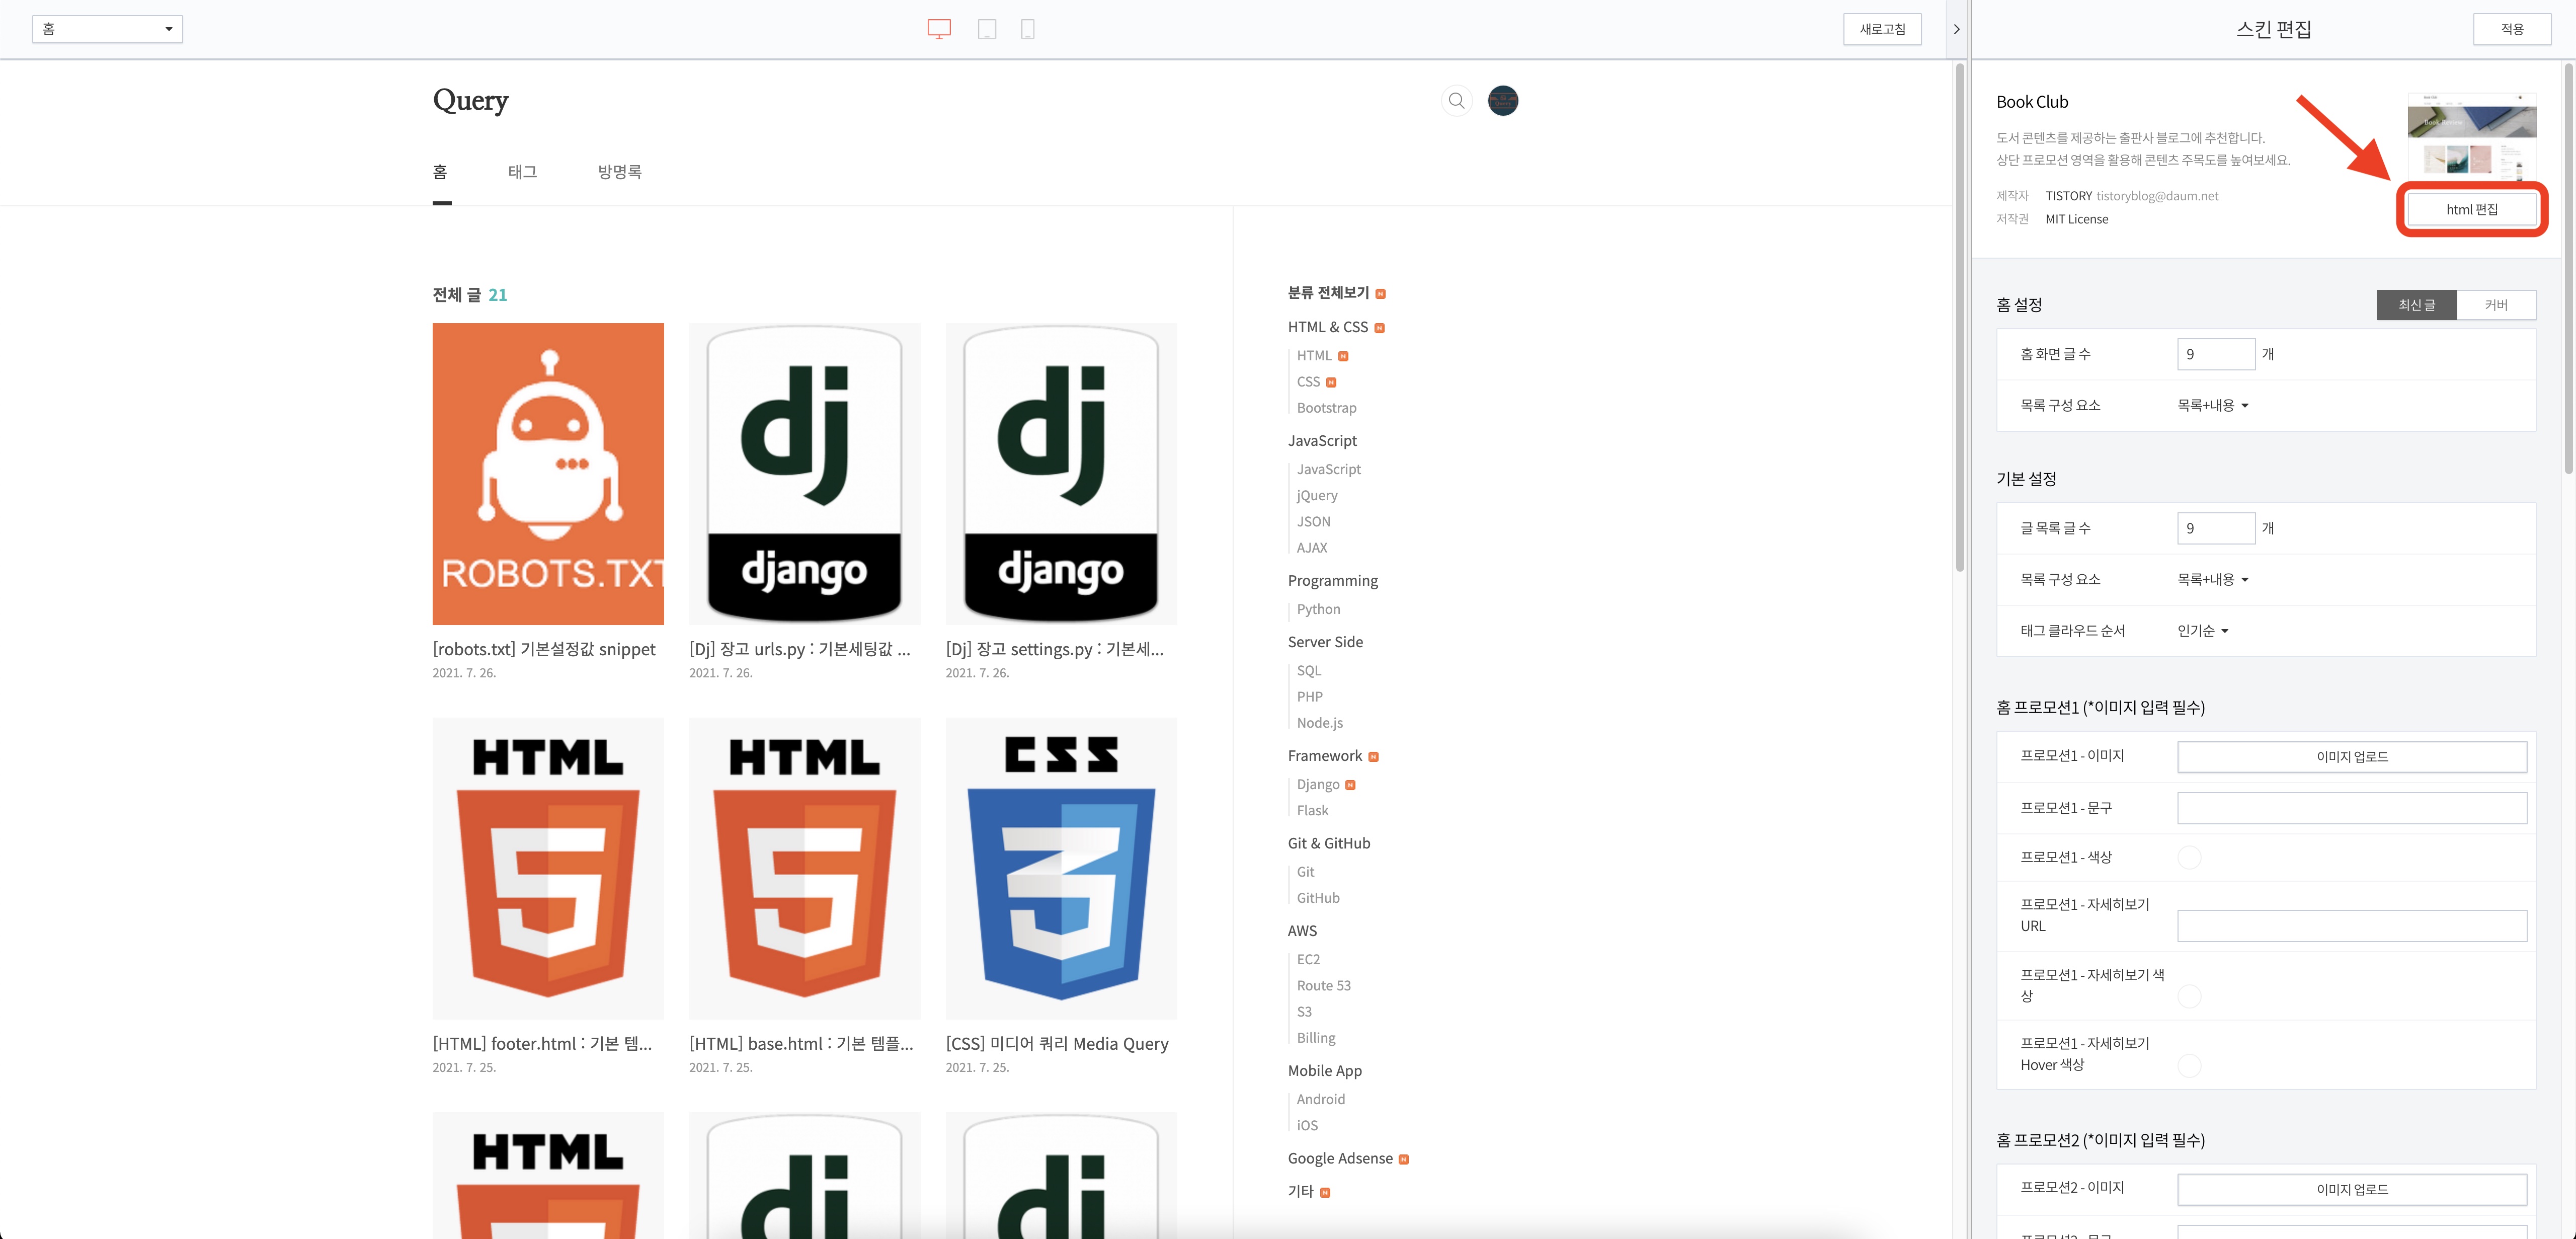Open the Django settings.py post thumbnail
This screenshot has width=2576, height=1239.
click(x=1061, y=474)
